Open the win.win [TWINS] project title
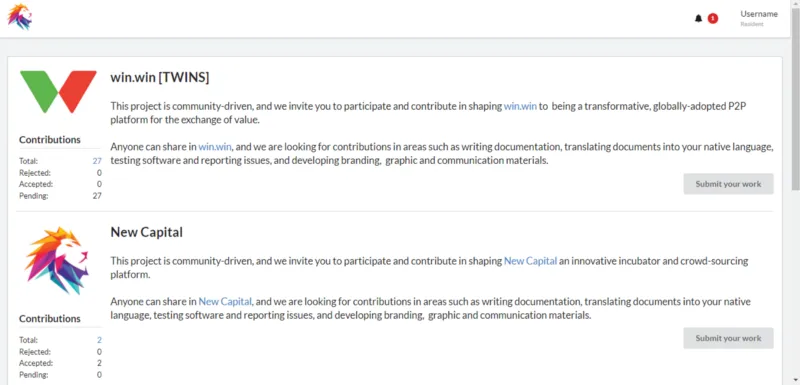The width and height of the screenshot is (800, 385). pos(160,78)
